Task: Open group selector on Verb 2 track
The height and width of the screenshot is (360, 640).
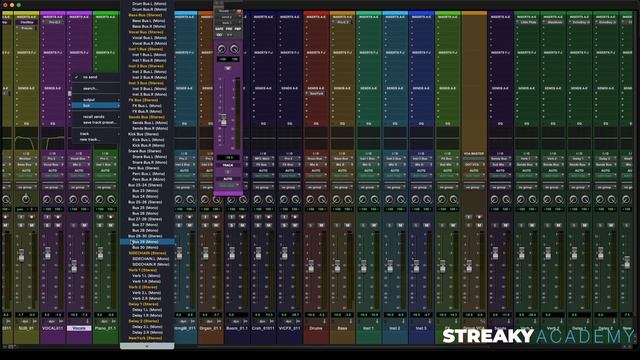Action: (x=553, y=187)
